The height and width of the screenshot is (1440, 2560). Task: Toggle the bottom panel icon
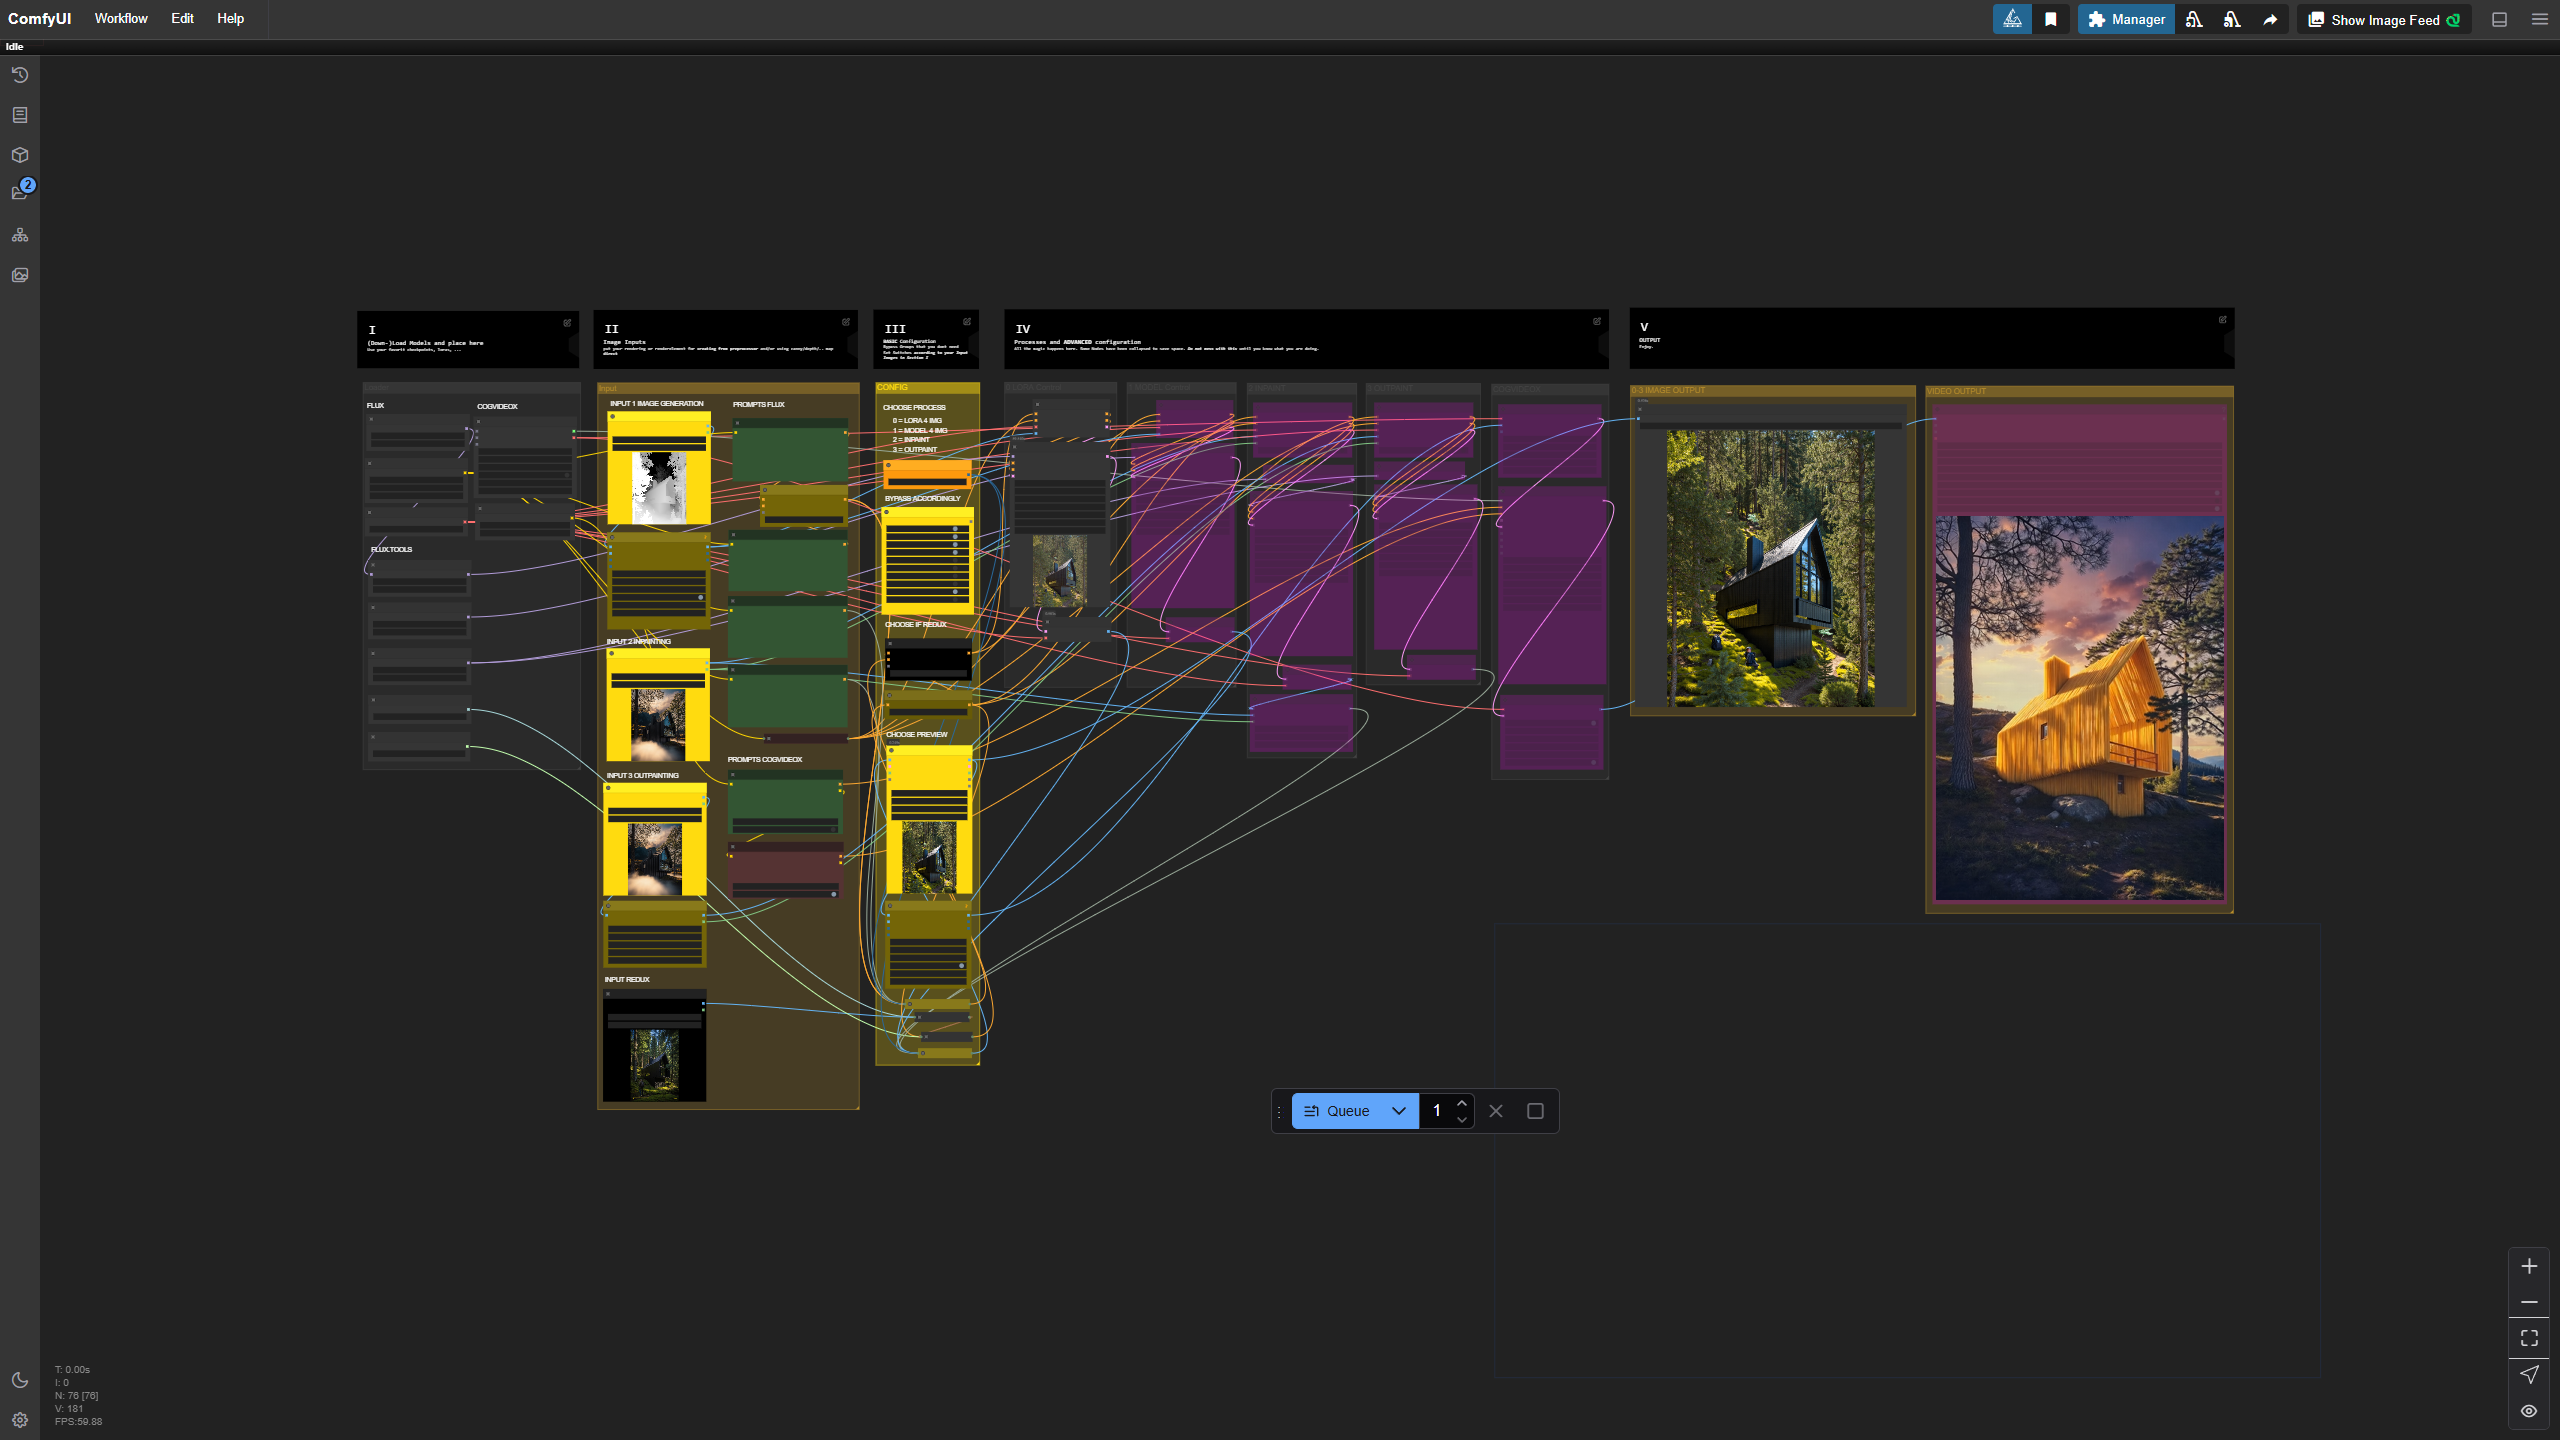point(2499,19)
